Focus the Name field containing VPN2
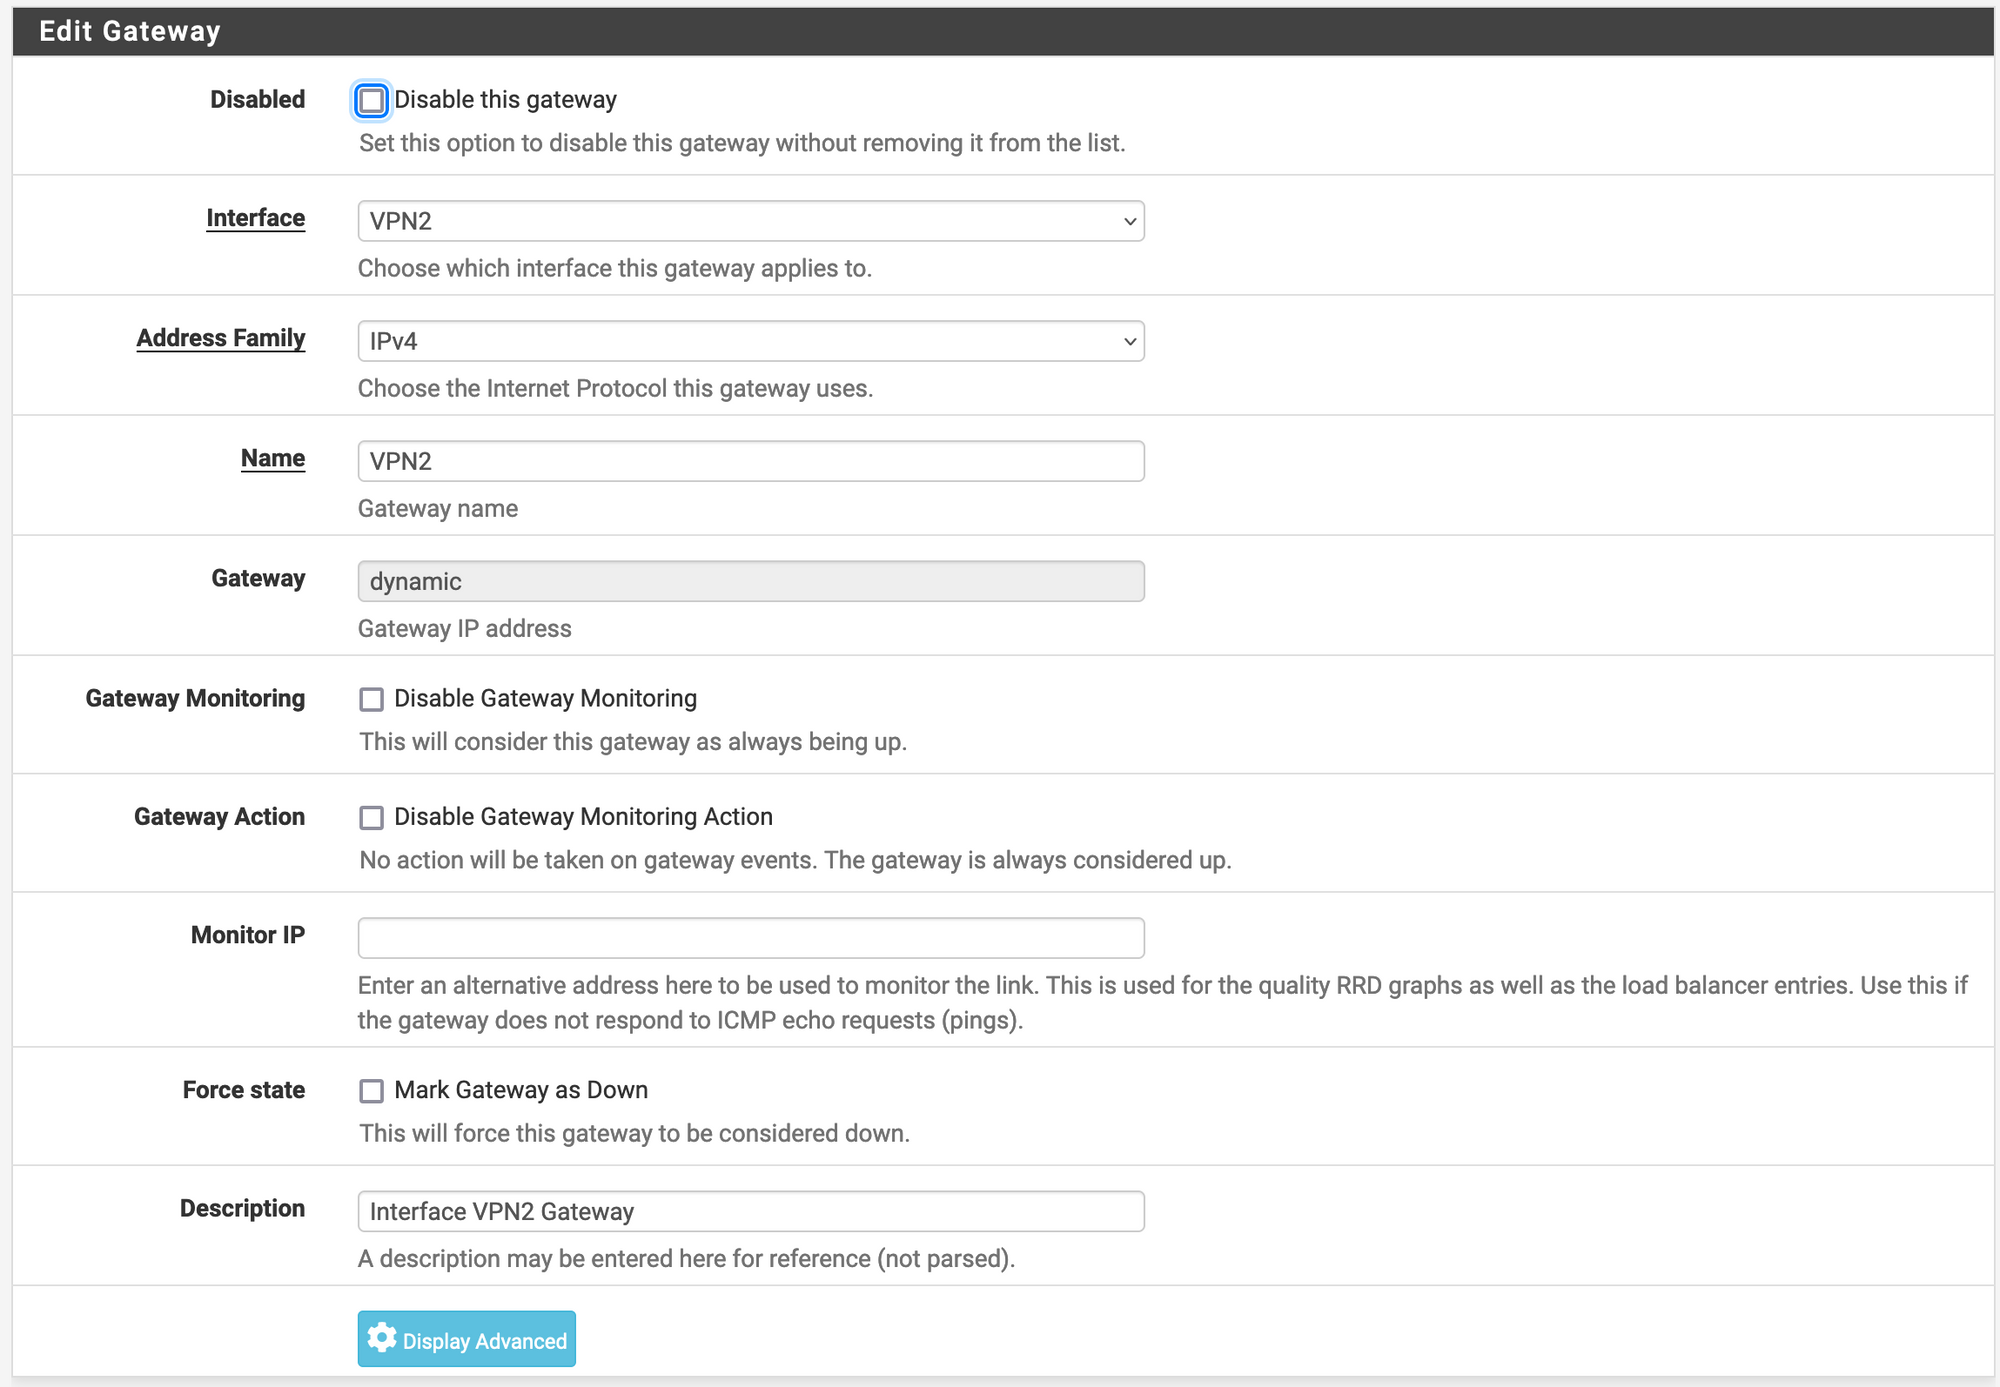Image resolution: width=2000 pixels, height=1387 pixels. click(x=750, y=461)
